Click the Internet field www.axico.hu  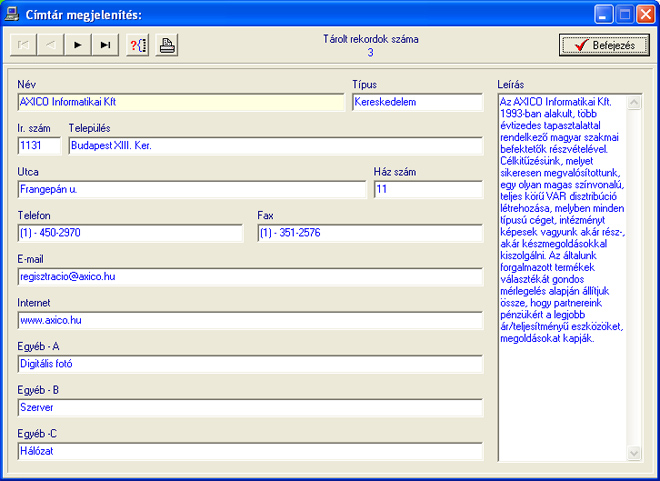tap(250, 320)
